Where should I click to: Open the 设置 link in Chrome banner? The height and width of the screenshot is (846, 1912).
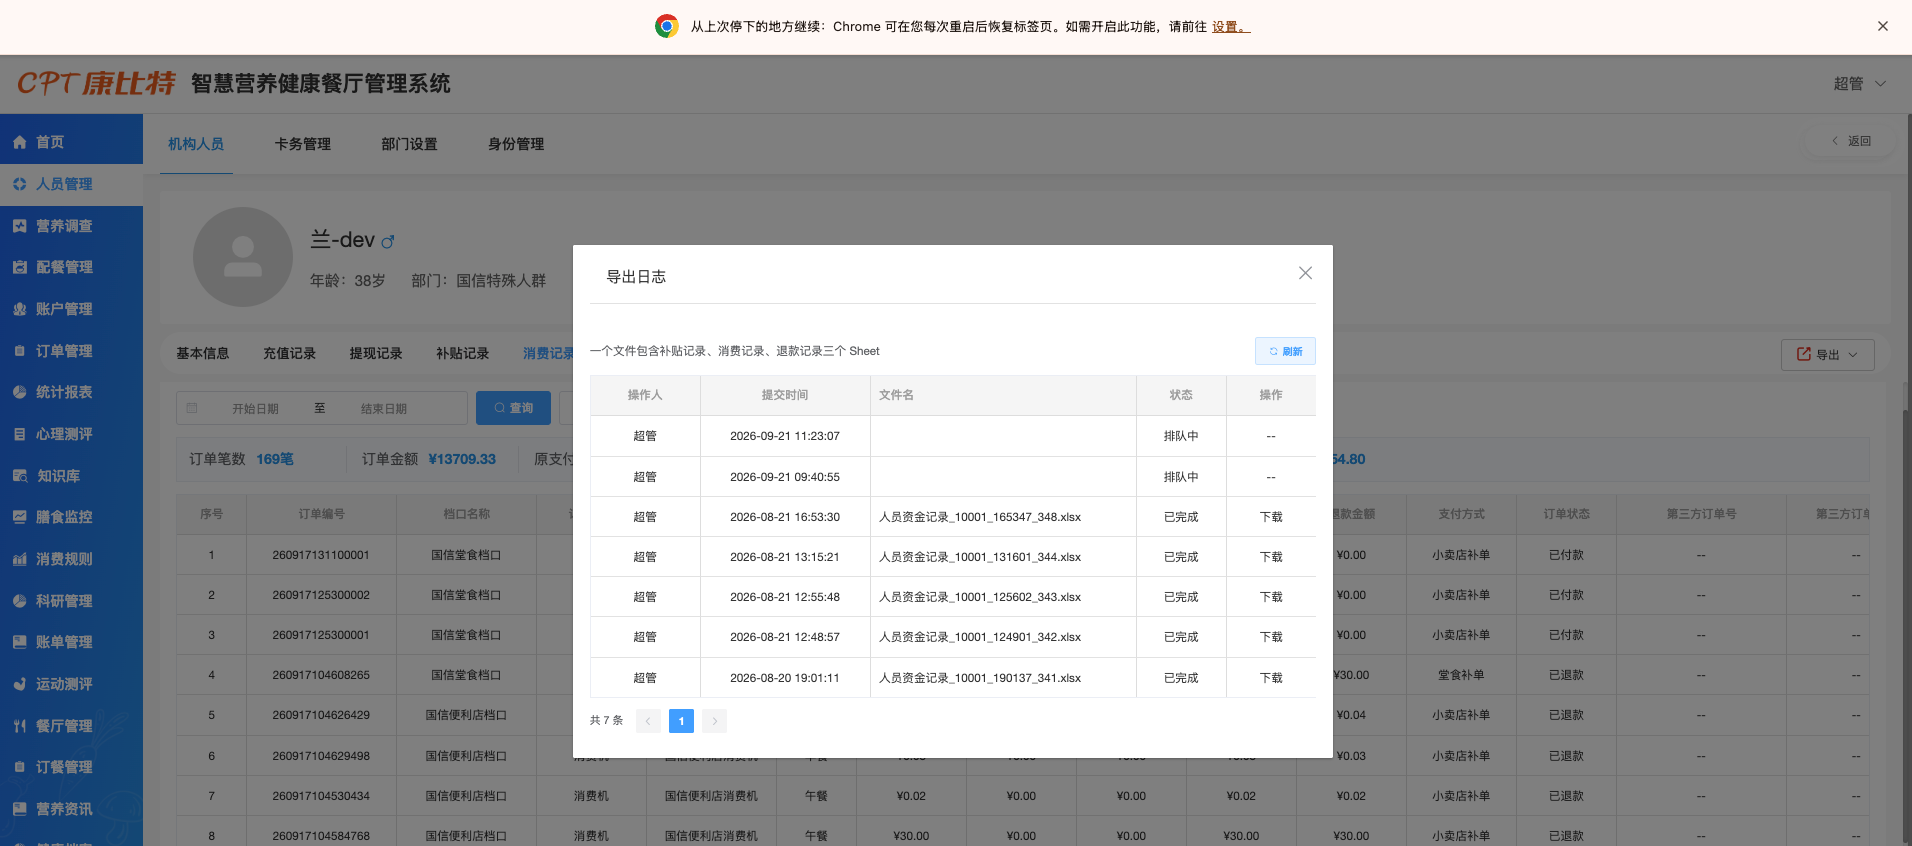[1230, 27]
